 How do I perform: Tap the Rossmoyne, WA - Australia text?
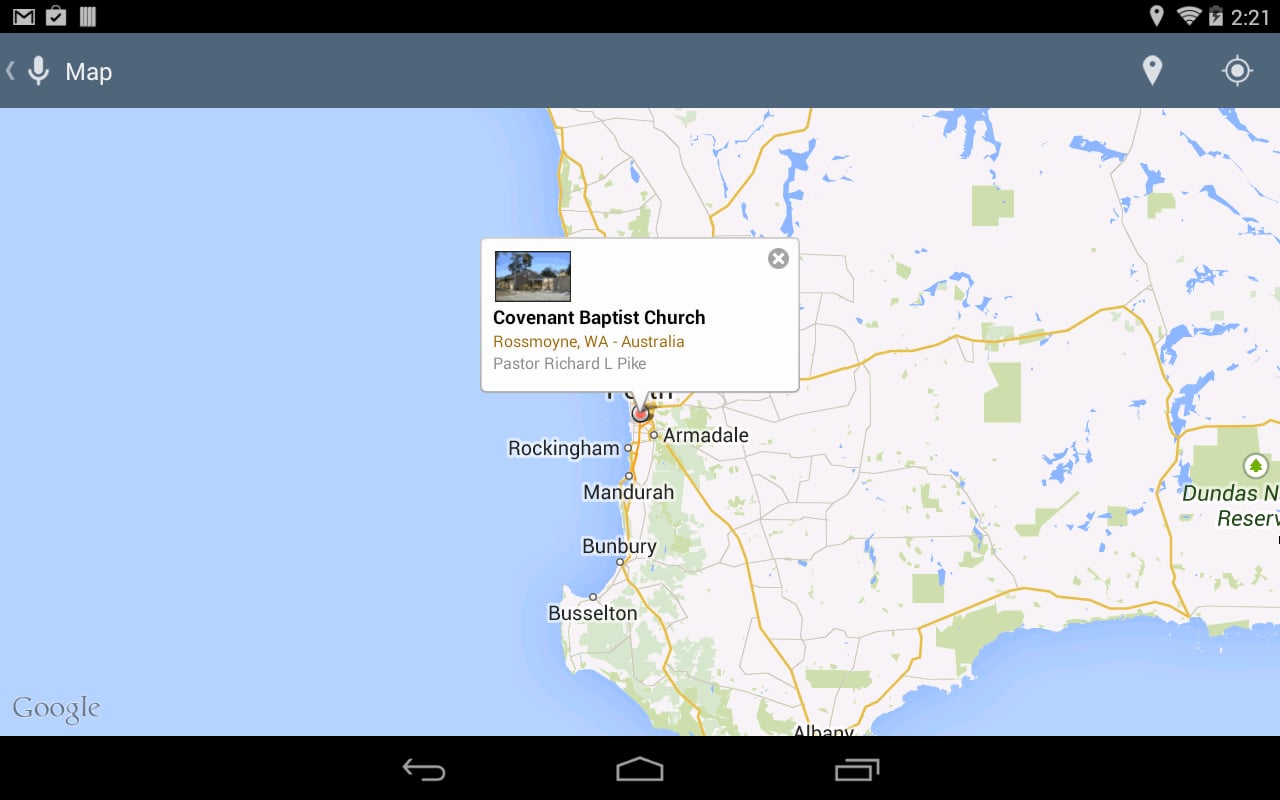[x=589, y=341]
